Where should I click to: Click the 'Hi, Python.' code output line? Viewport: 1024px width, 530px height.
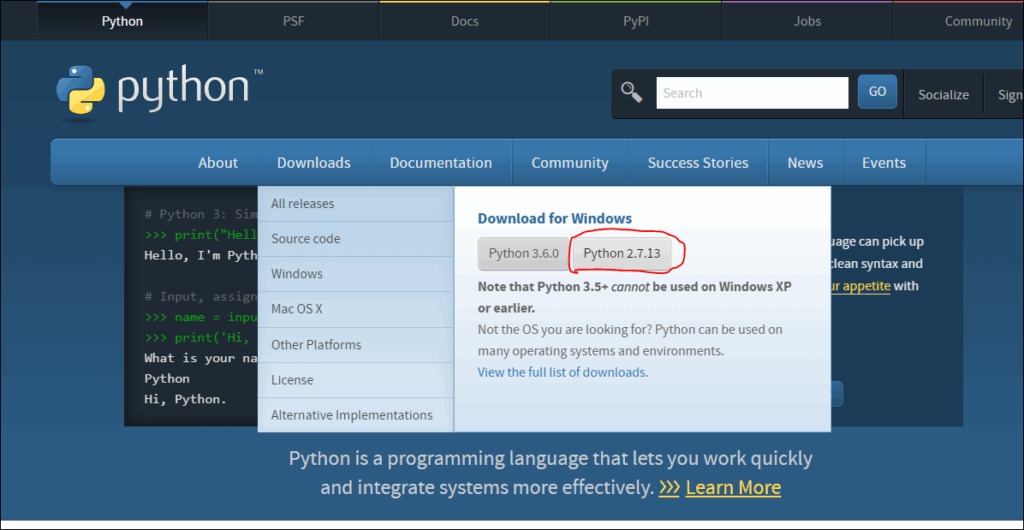[185, 399]
